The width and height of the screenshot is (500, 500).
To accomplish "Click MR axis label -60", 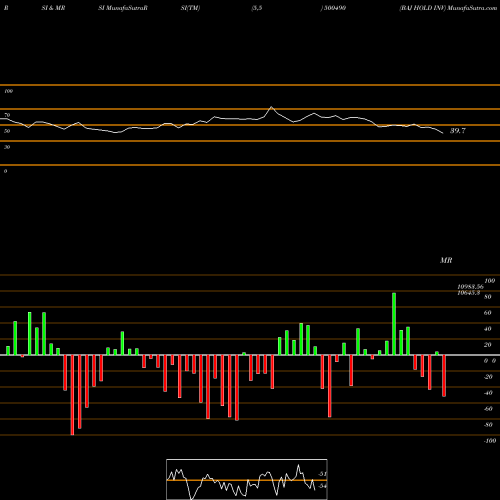I will pos(488,409).
